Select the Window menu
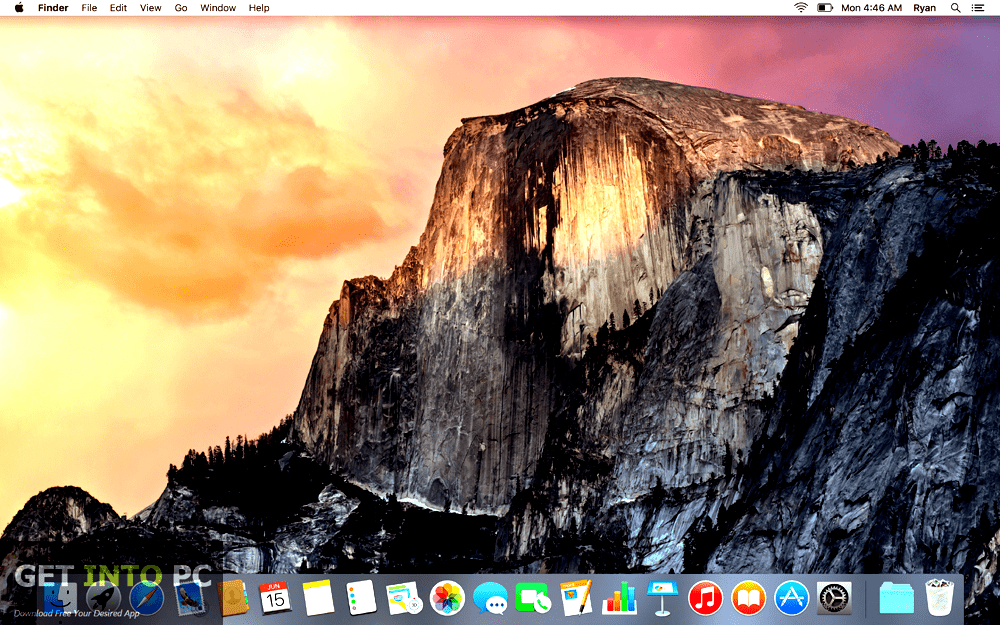This screenshot has width=1000, height=625. 218,8
